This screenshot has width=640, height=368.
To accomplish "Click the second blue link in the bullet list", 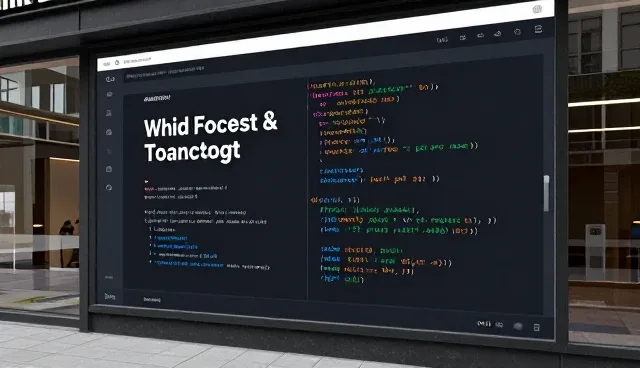I will [177, 246].
